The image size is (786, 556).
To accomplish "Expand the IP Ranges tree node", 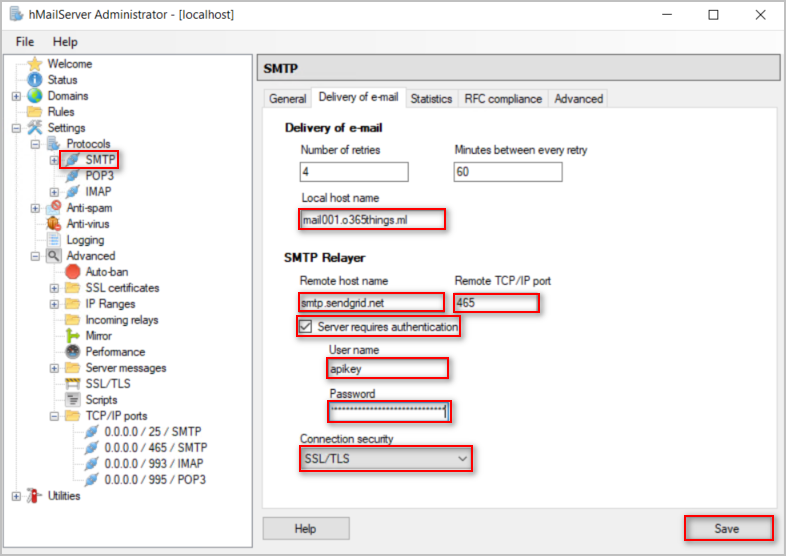I will [54, 304].
